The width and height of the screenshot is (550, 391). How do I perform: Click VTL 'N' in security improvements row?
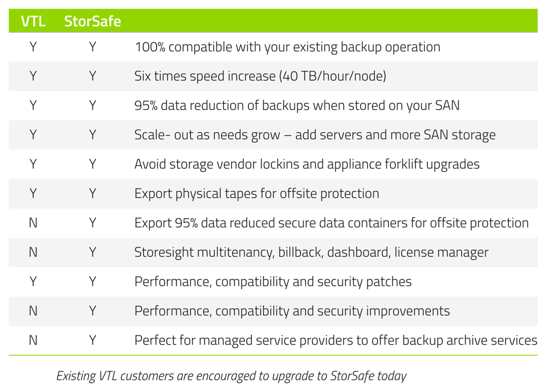[x=33, y=311]
